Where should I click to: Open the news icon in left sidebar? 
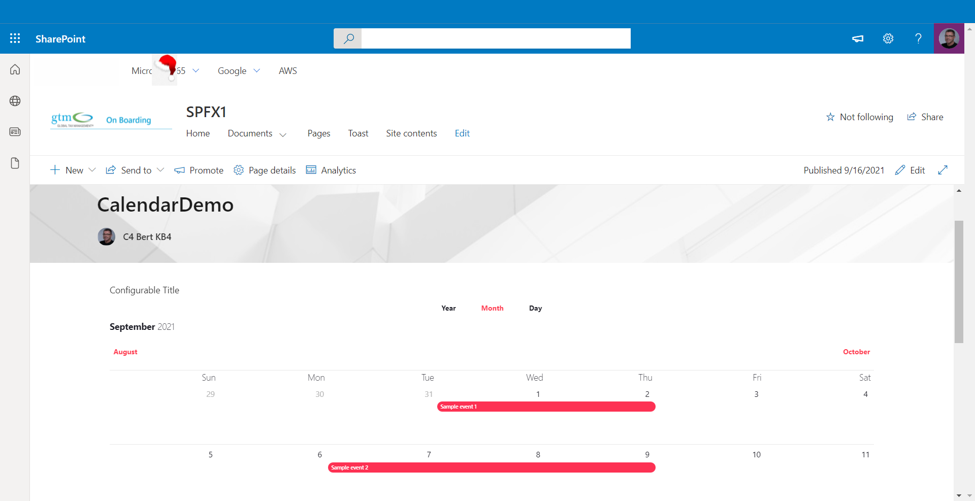[15, 132]
